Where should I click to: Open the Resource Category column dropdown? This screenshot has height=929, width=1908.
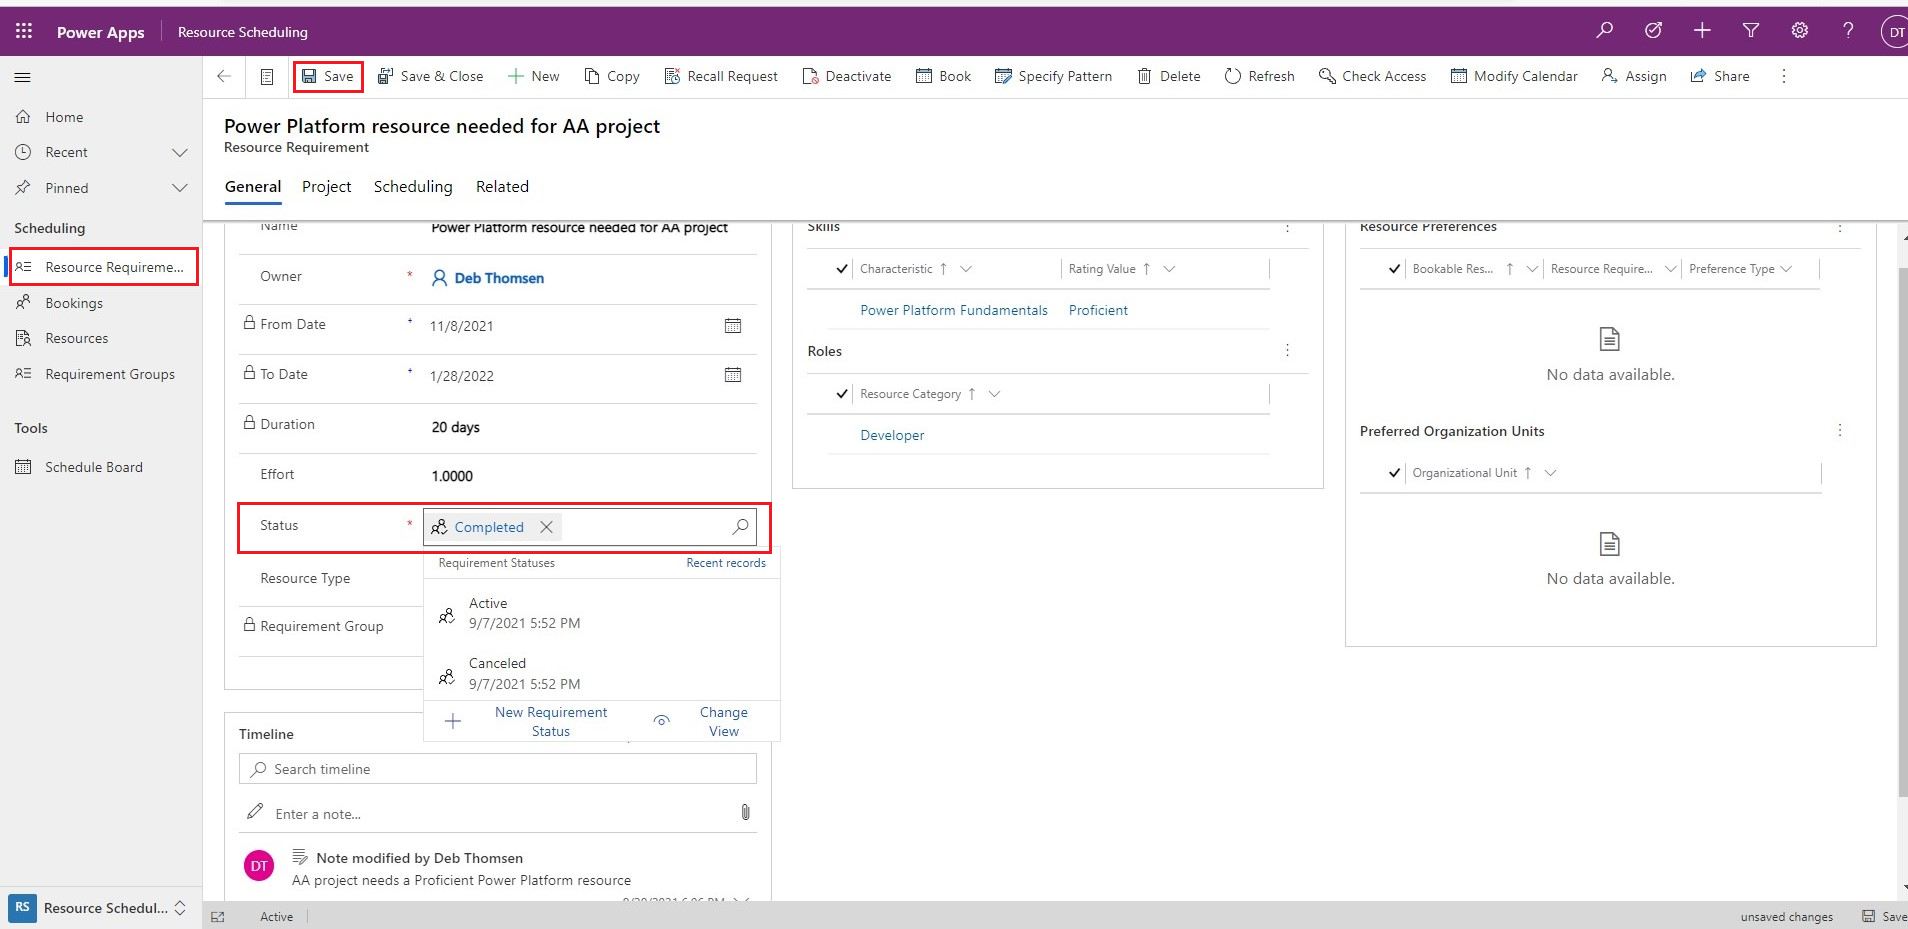994,394
